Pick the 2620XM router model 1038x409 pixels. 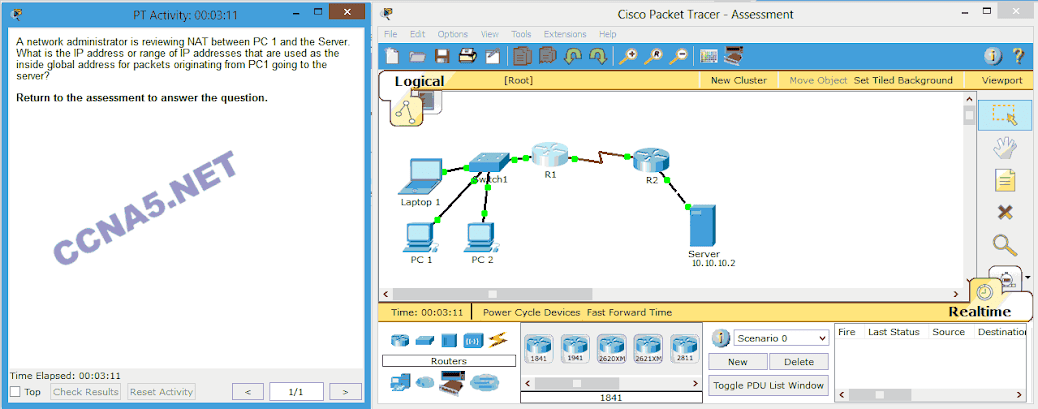pos(611,349)
